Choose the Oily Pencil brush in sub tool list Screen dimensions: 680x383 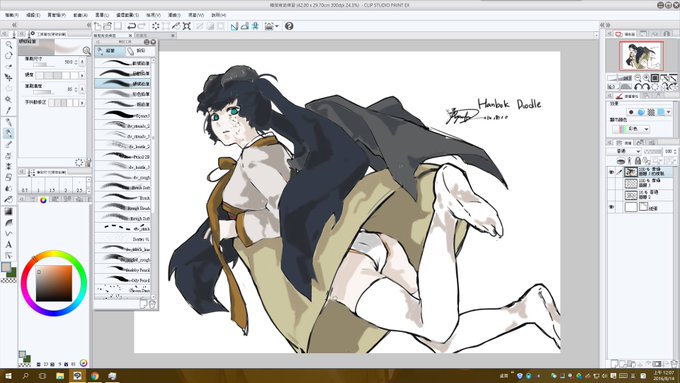(x=123, y=280)
